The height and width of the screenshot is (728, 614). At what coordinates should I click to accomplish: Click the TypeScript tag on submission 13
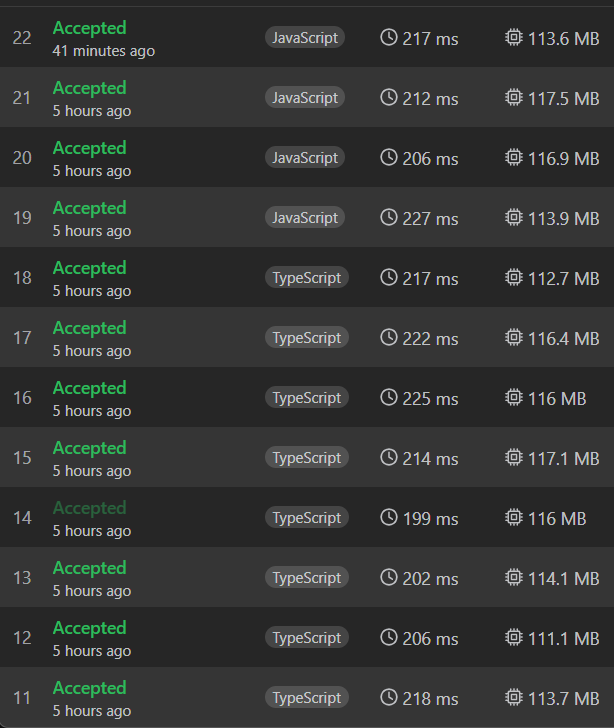[307, 578]
